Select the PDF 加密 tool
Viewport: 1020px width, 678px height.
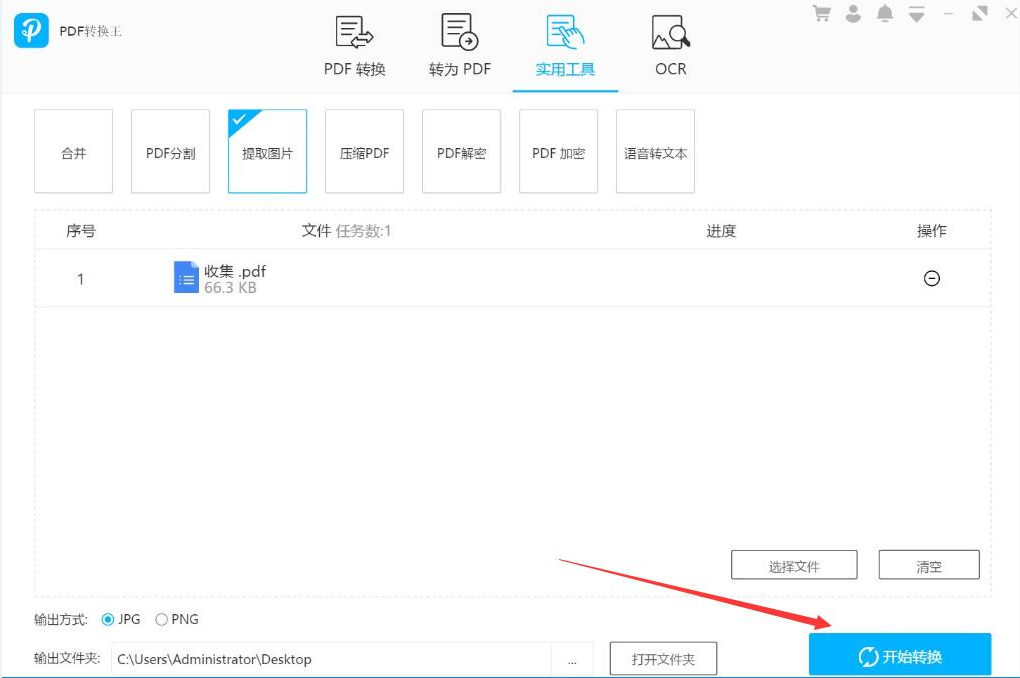pyautogui.click(x=558, y=152)
